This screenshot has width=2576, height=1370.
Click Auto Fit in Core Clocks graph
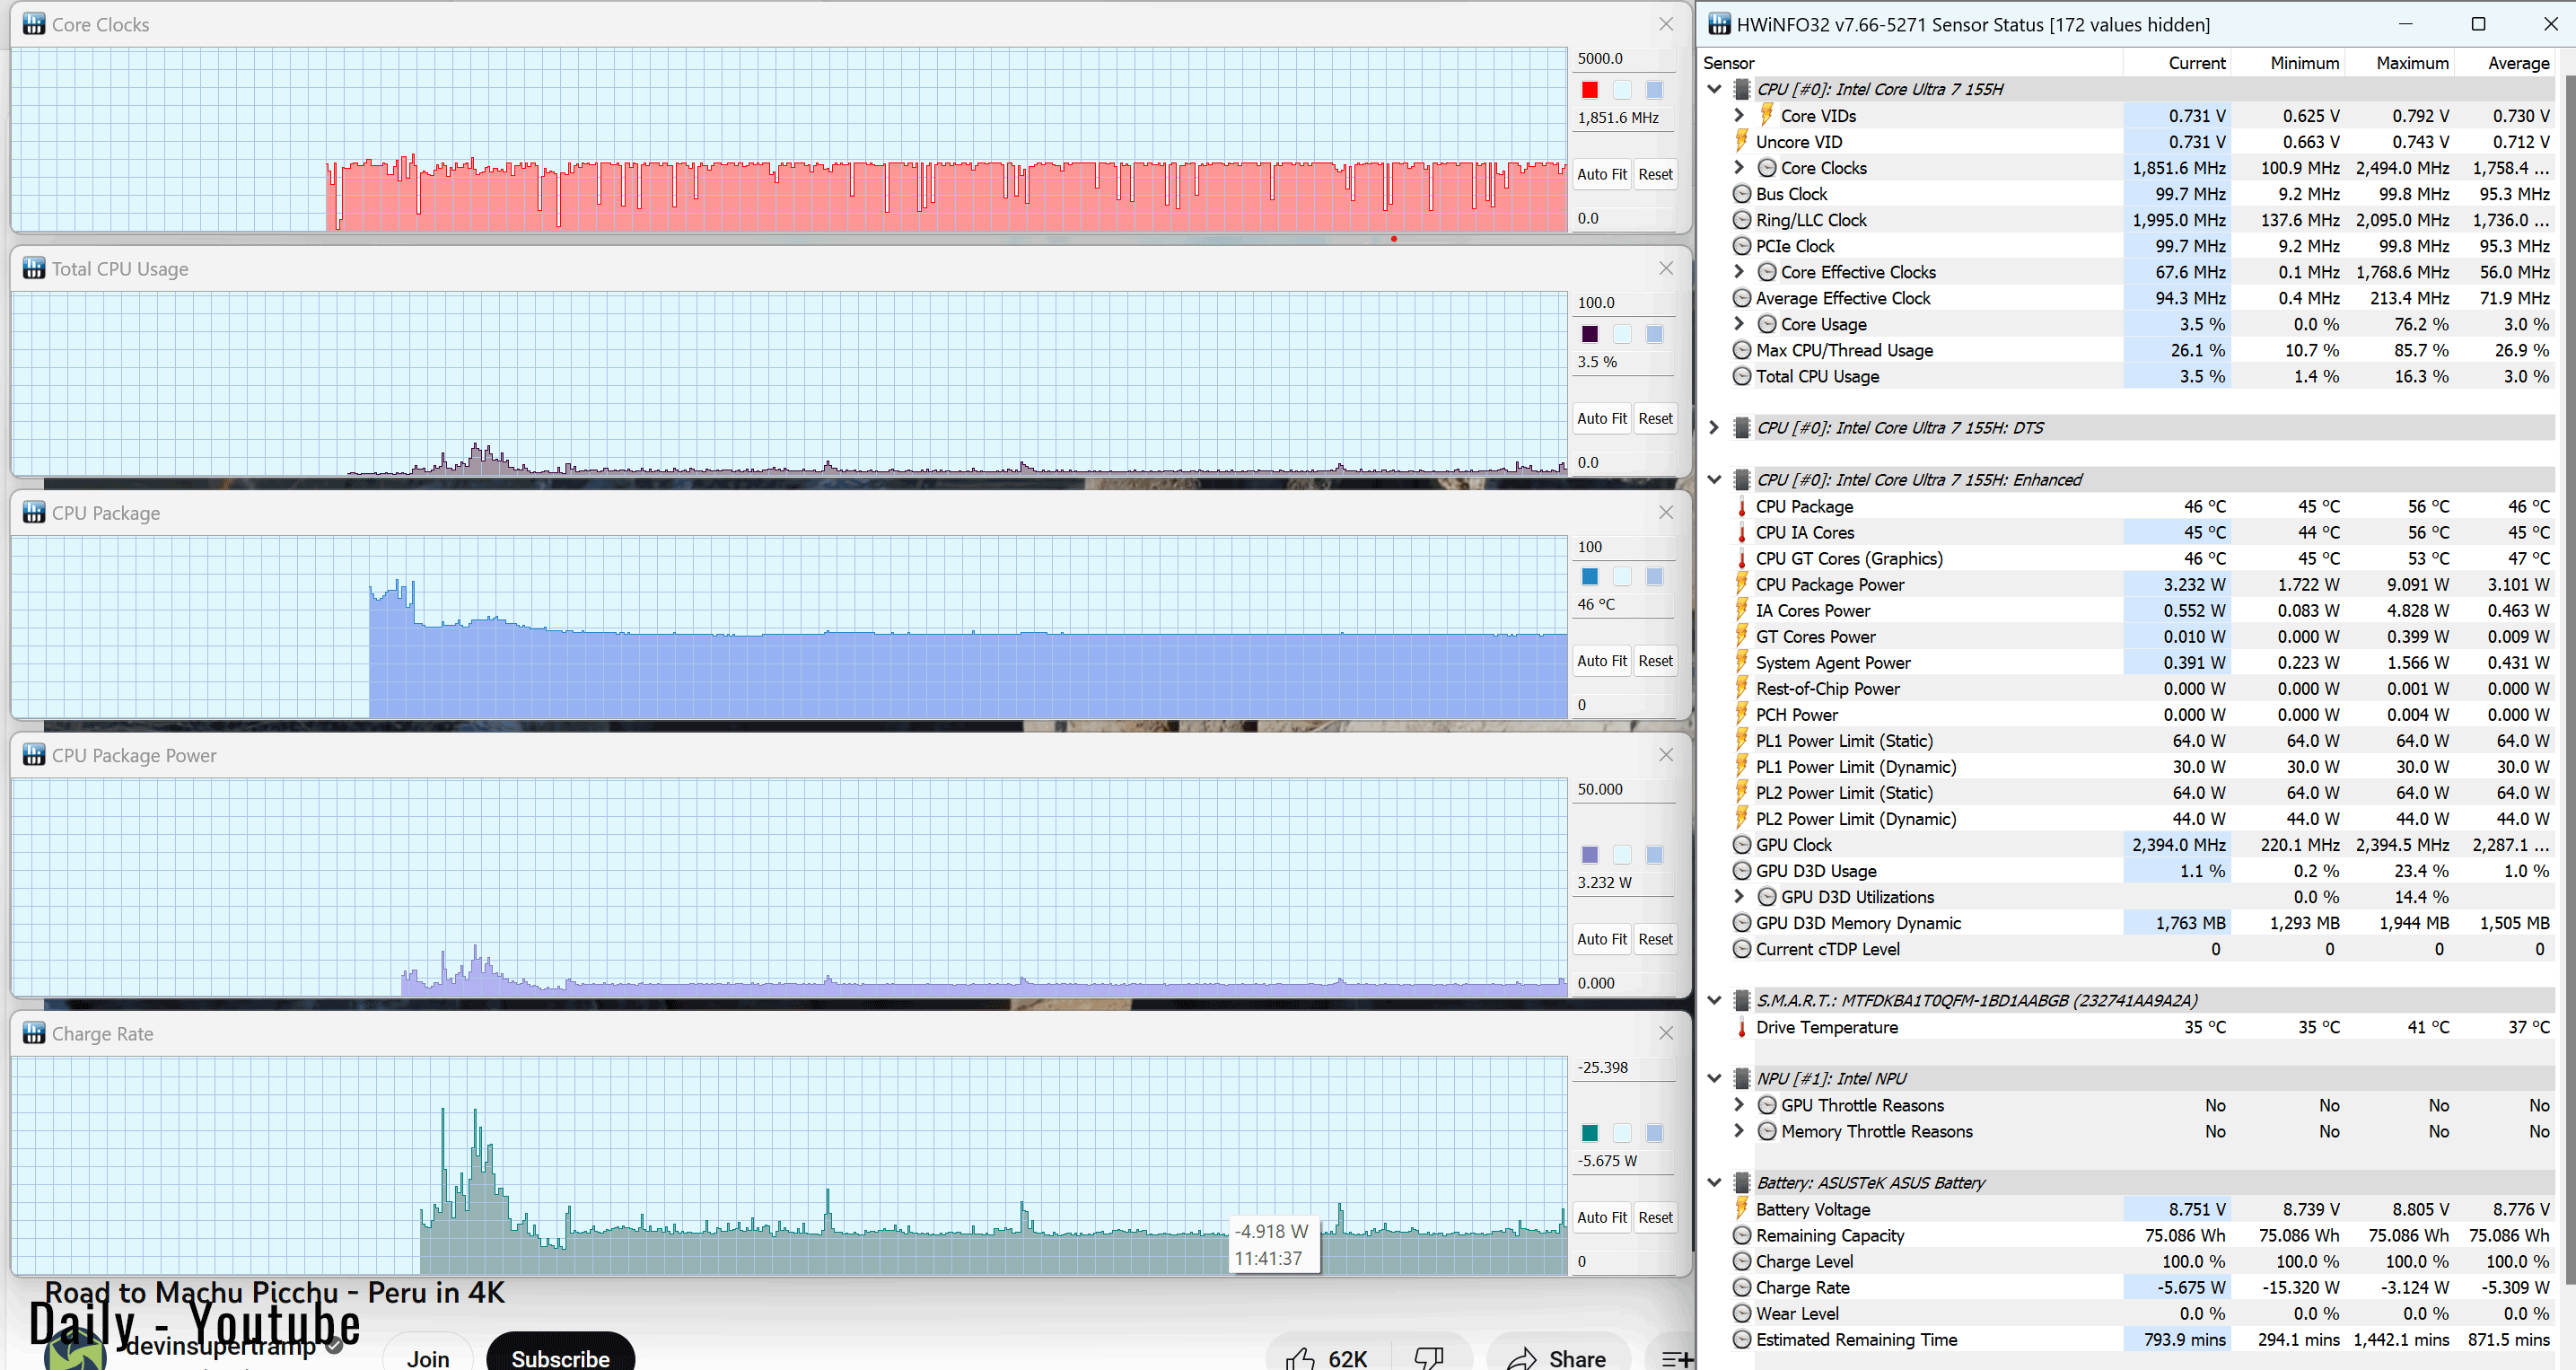(1601, 174)
